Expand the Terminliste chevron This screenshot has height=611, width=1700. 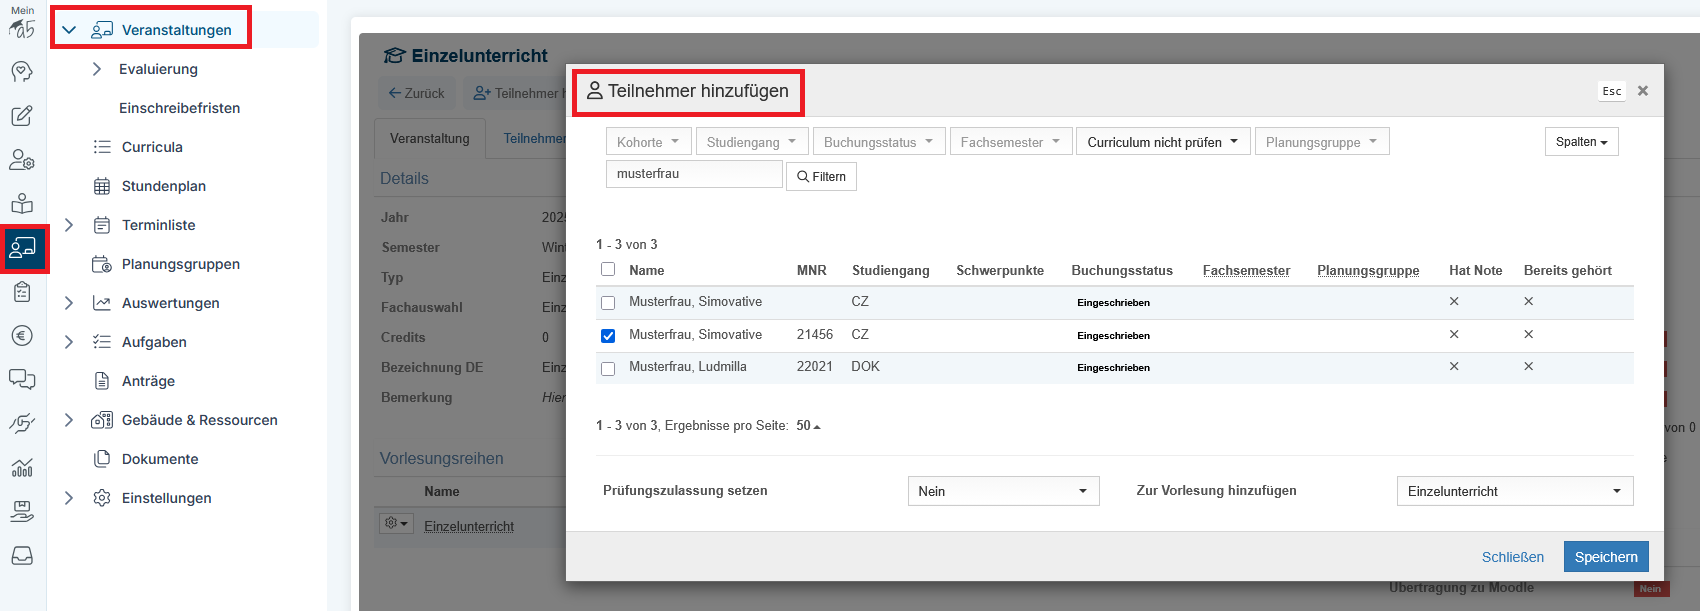69,225
